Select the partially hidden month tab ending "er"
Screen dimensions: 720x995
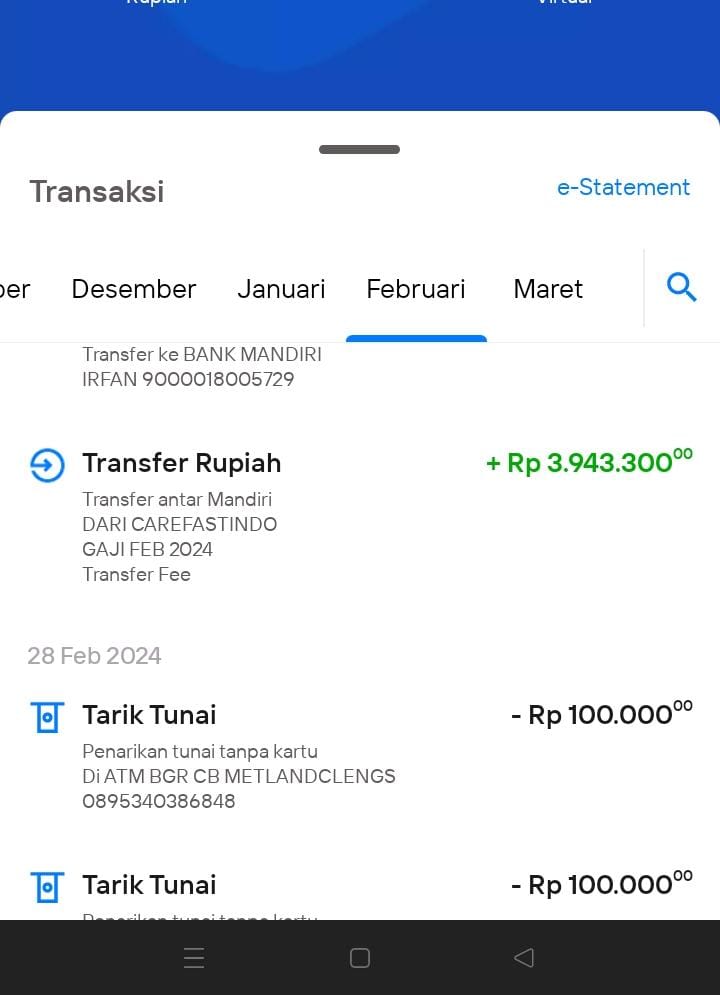[x=15, y=289]
